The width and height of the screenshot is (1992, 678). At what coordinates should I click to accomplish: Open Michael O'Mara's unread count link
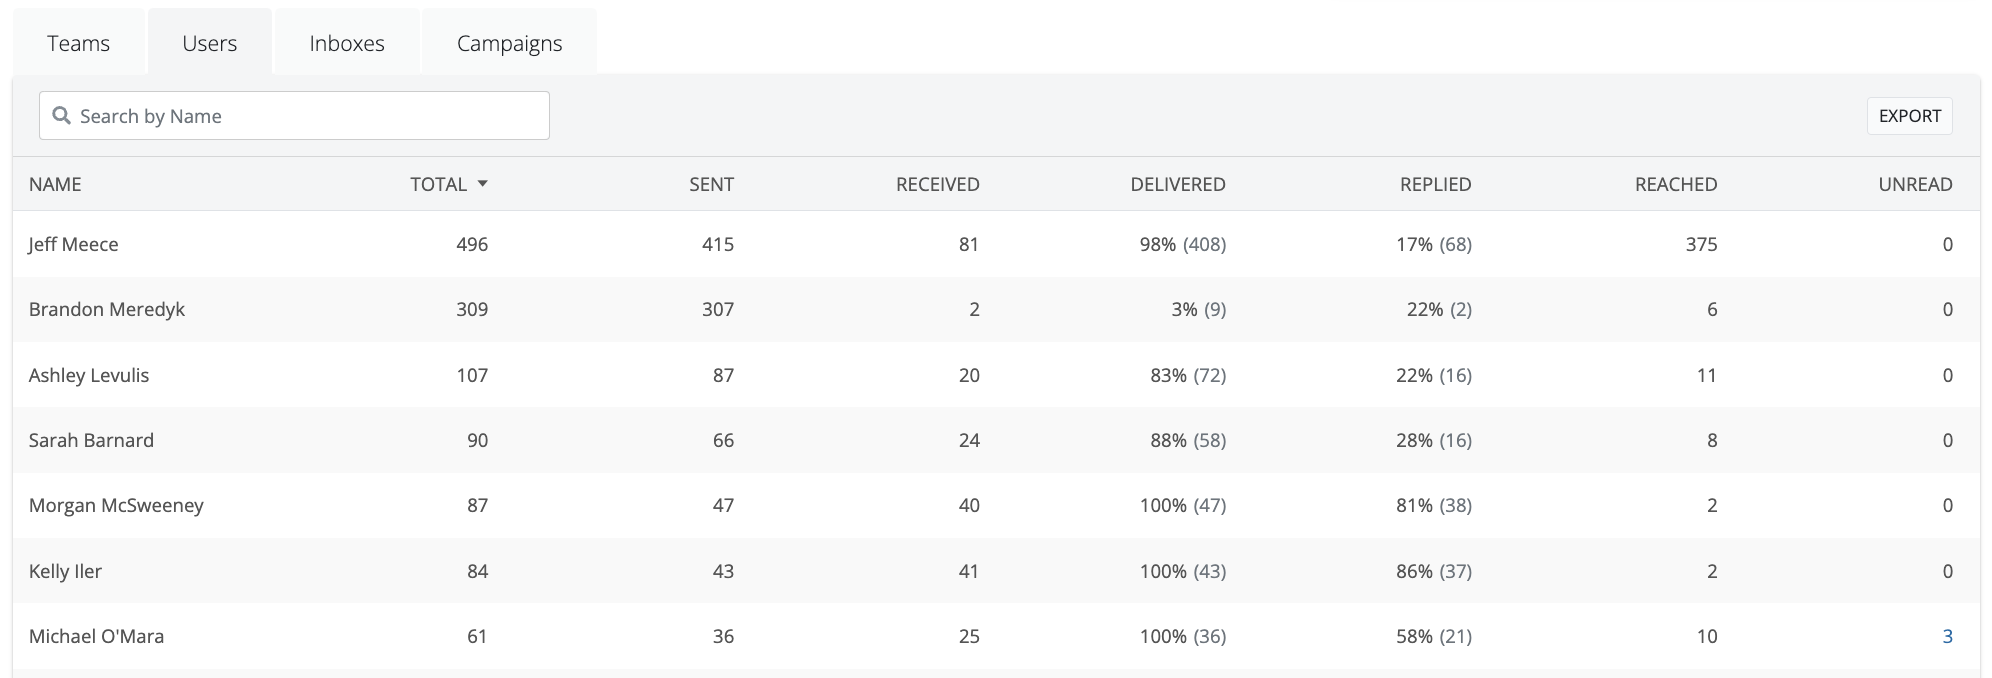point(1947,636)
